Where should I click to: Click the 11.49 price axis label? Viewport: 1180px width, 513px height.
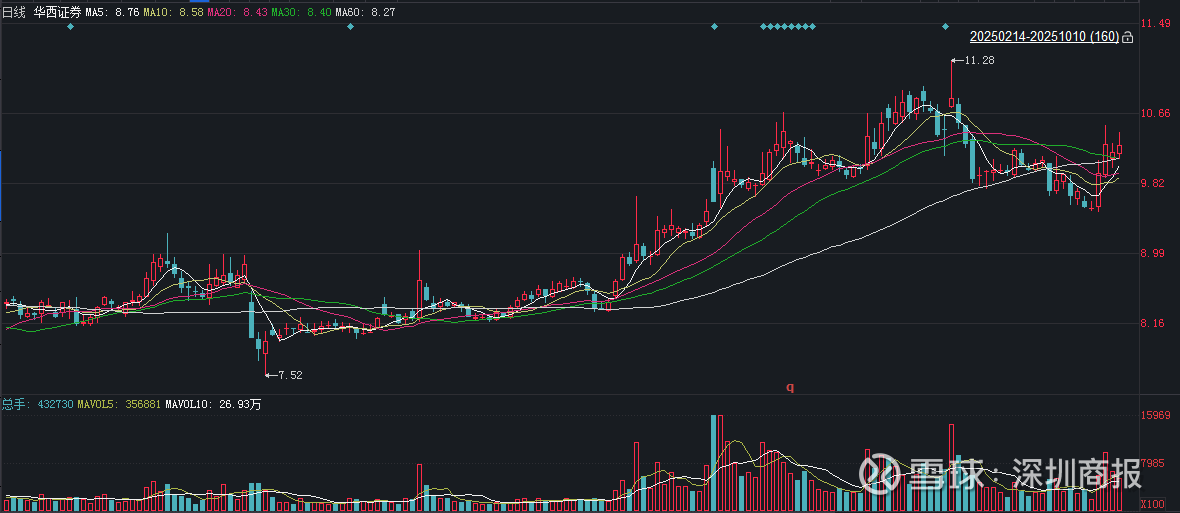click(1155, 24)
